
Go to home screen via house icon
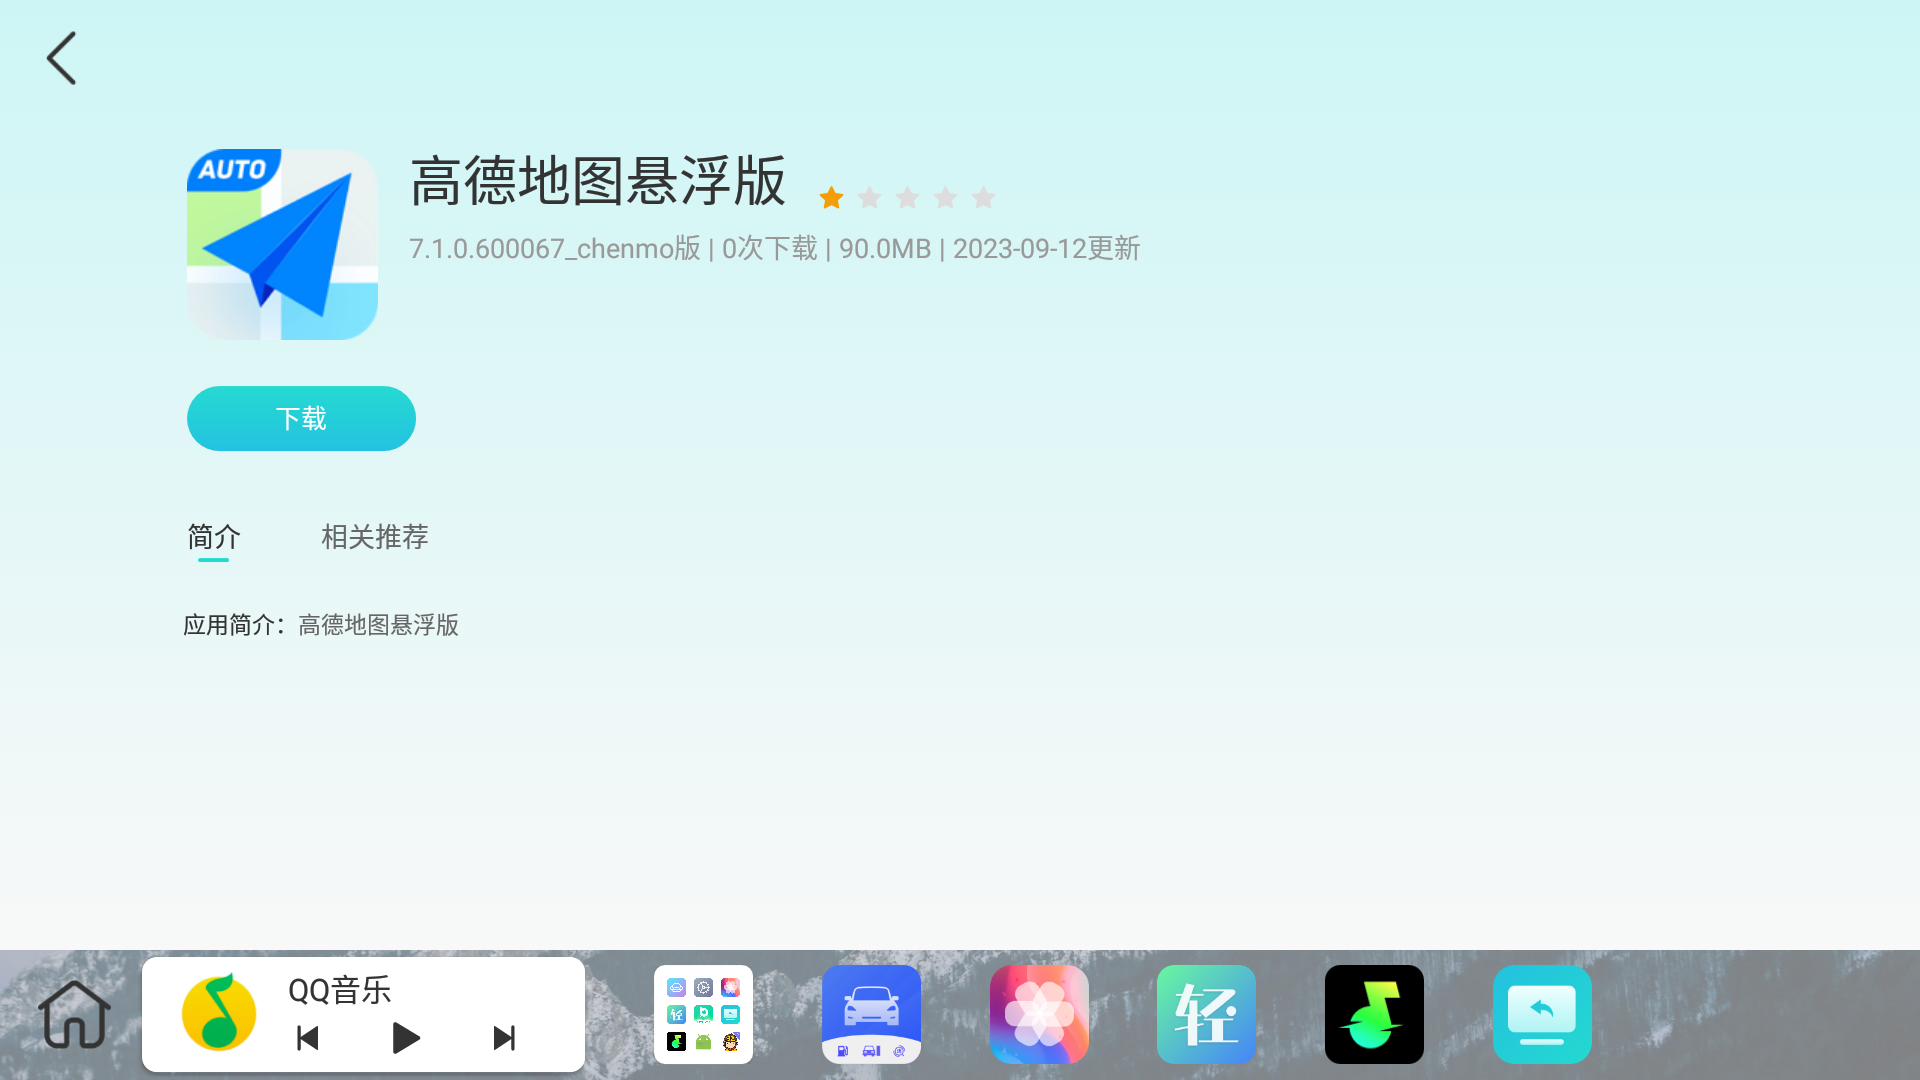click(x=74, y=1014)
